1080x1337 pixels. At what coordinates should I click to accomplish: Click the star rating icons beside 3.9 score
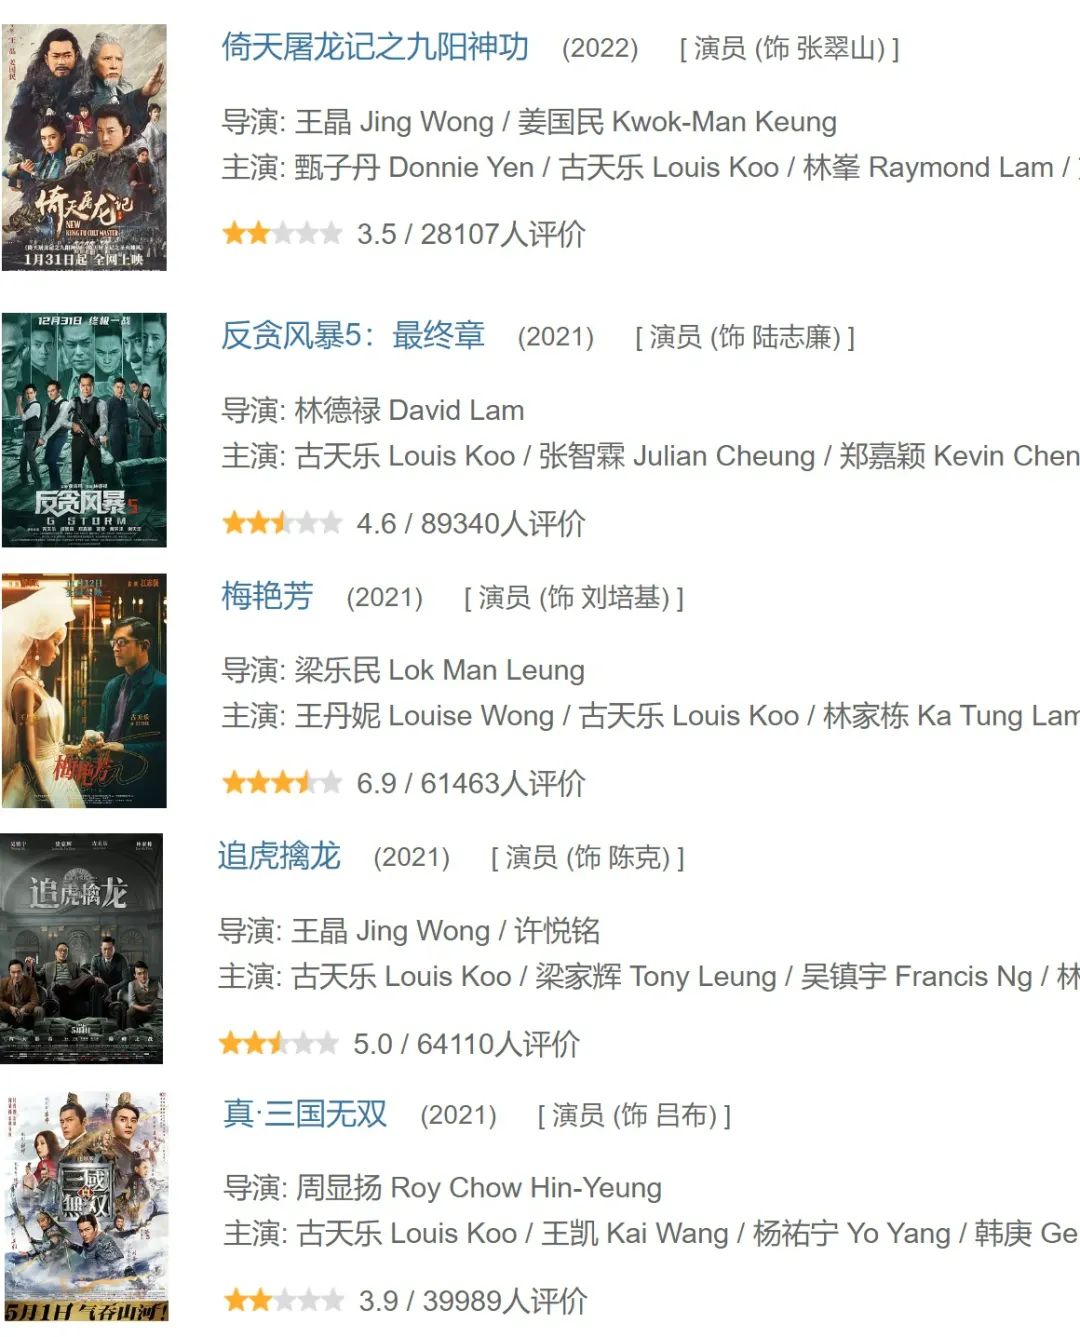[x=284, y=1301]
